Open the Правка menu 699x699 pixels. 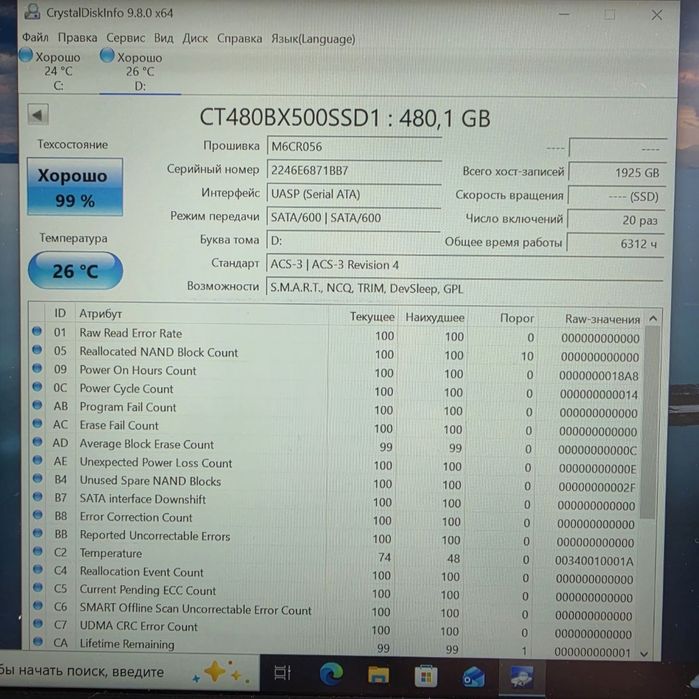78,38
